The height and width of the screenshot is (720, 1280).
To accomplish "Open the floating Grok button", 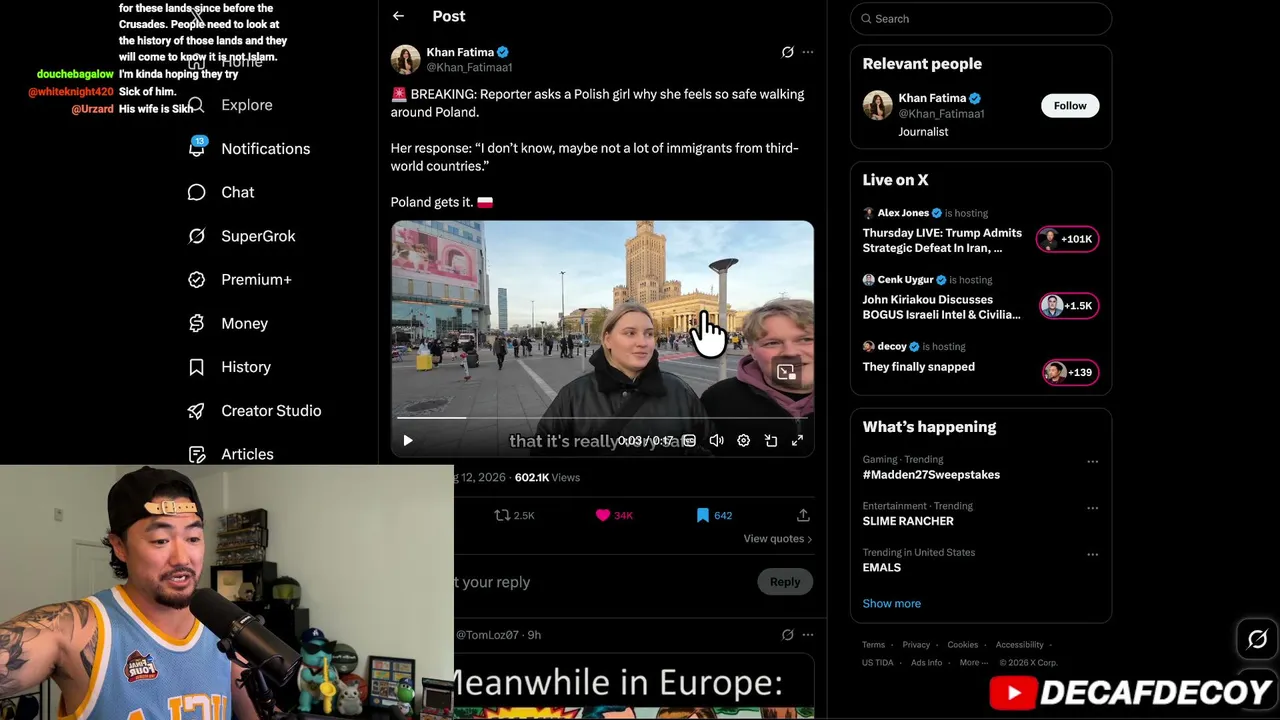I will (x=1257, y=639).
